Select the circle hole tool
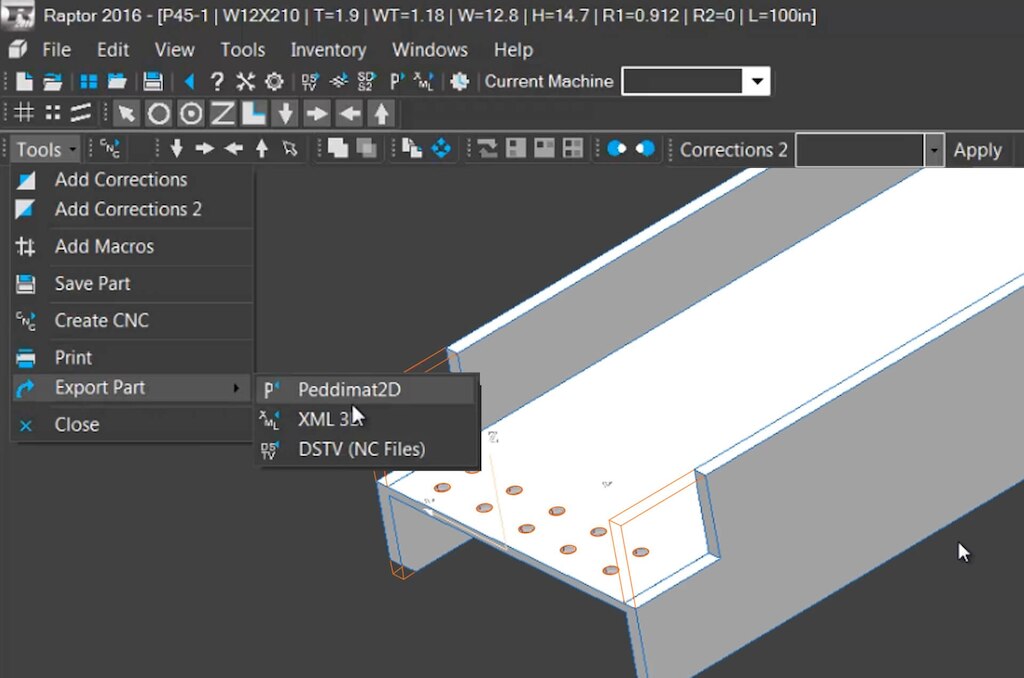 click(158, 113)
